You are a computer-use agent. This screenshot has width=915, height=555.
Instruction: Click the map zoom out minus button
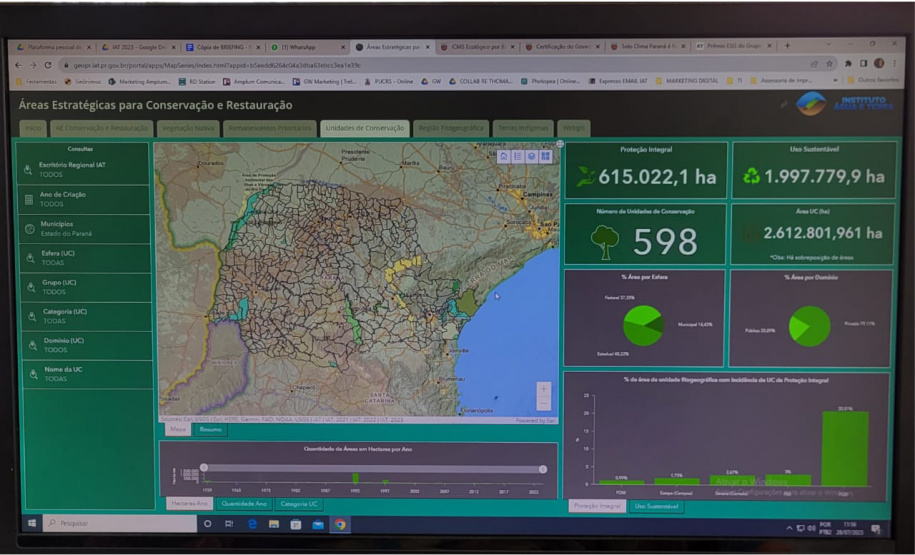[543, 403]
